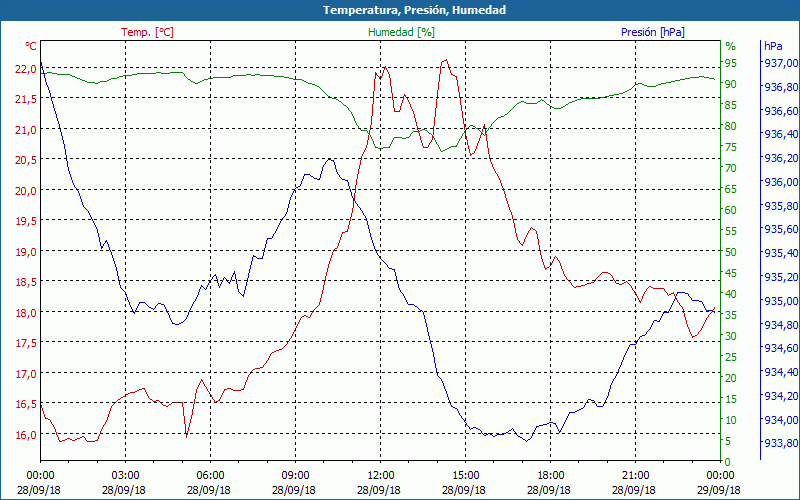Click humidity axis value 90
800x500 pixels.
(731, 84)
